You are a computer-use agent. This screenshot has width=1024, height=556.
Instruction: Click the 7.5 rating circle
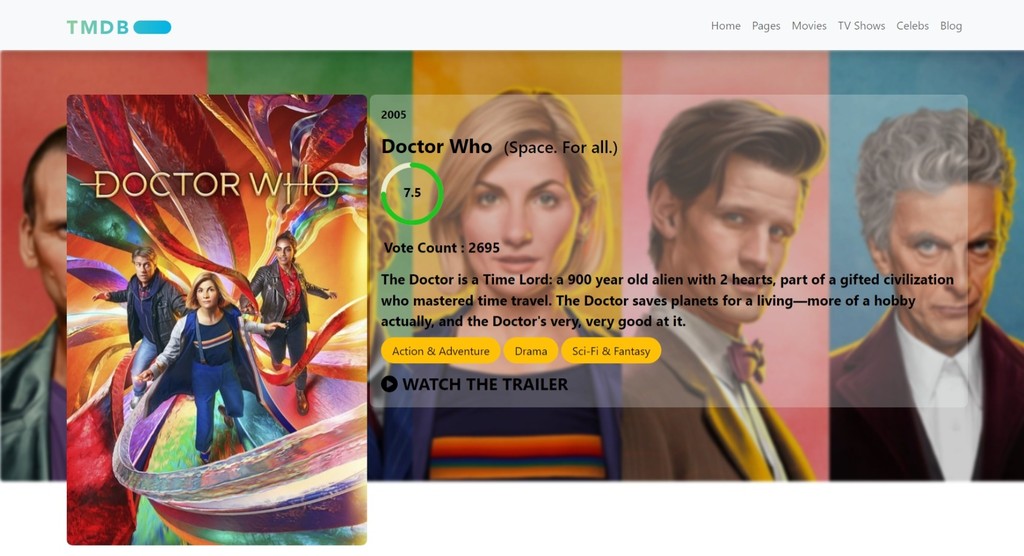tap(412, 193)
